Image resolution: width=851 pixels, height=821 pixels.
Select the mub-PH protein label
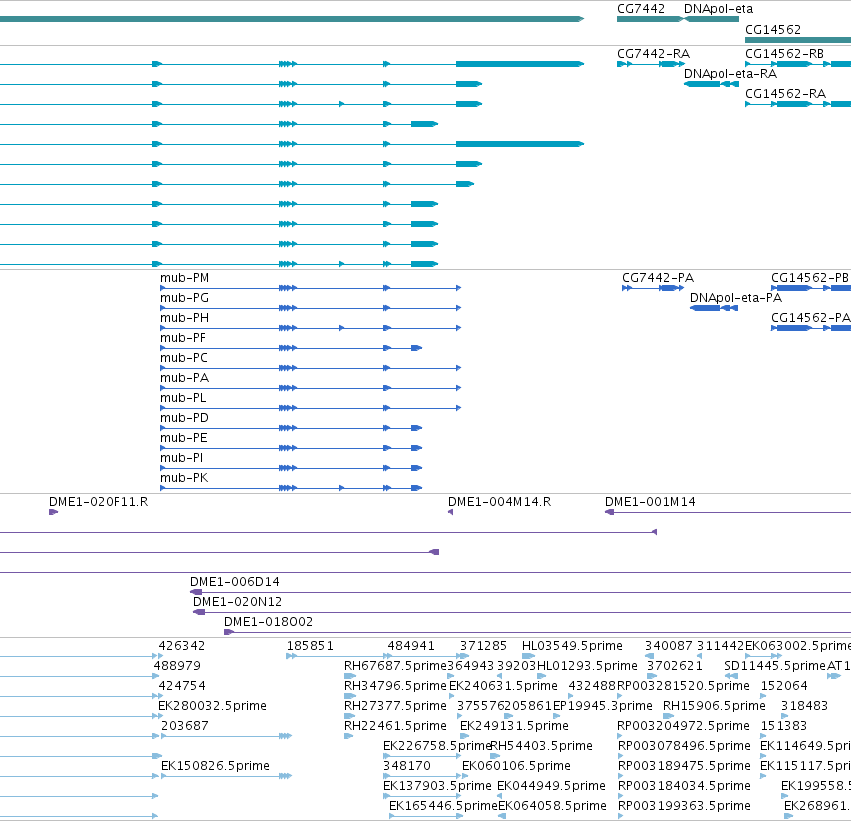pyautogui.click(x=185, y=318)
